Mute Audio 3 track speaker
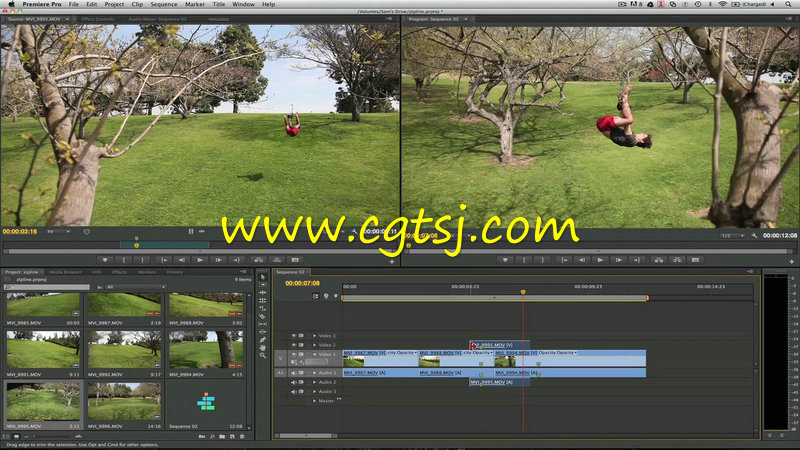This screenshot has width=800, height=450. coord(293,391)
